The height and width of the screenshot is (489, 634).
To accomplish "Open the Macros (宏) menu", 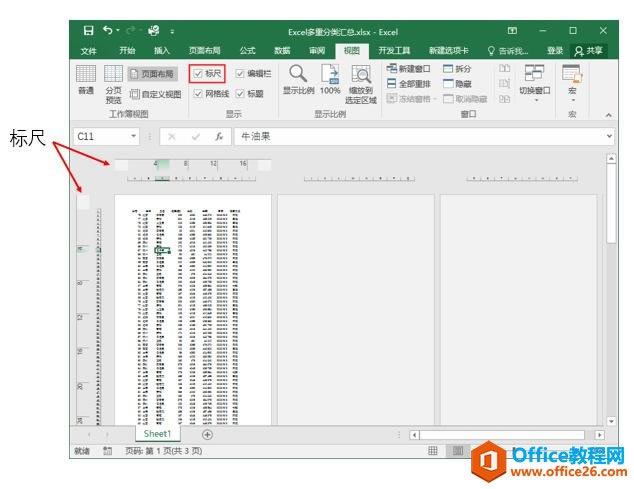I will [x=572, y=83].
